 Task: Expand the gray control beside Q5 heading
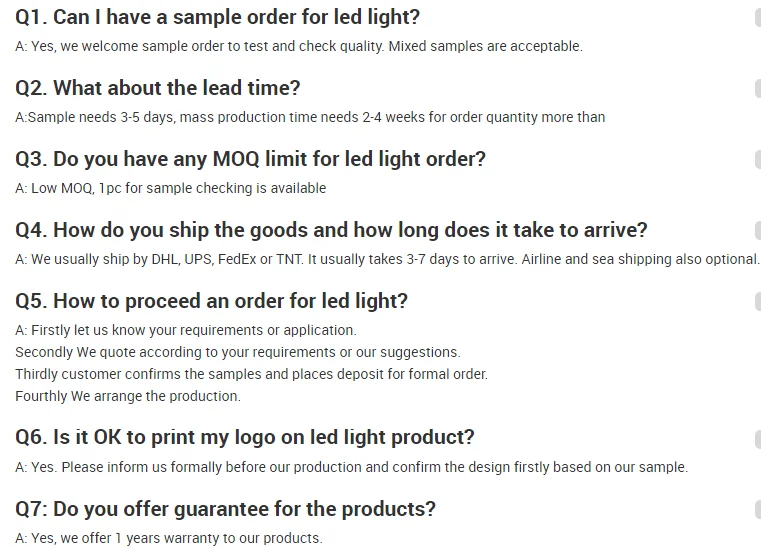coord(757,302)
